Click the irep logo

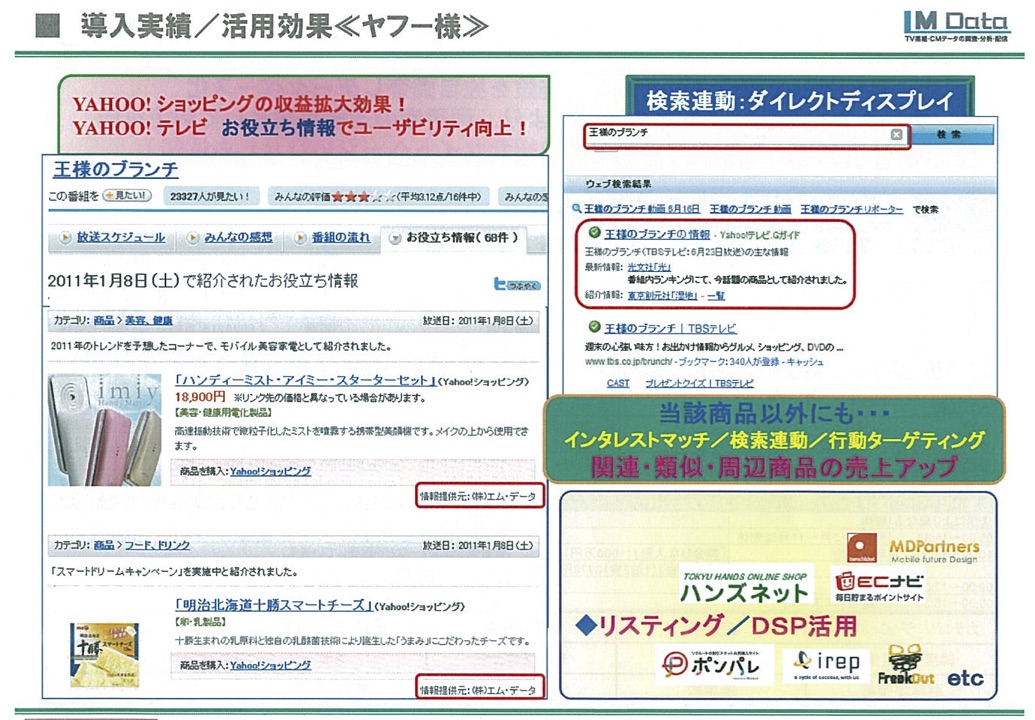tap(826, 665)
